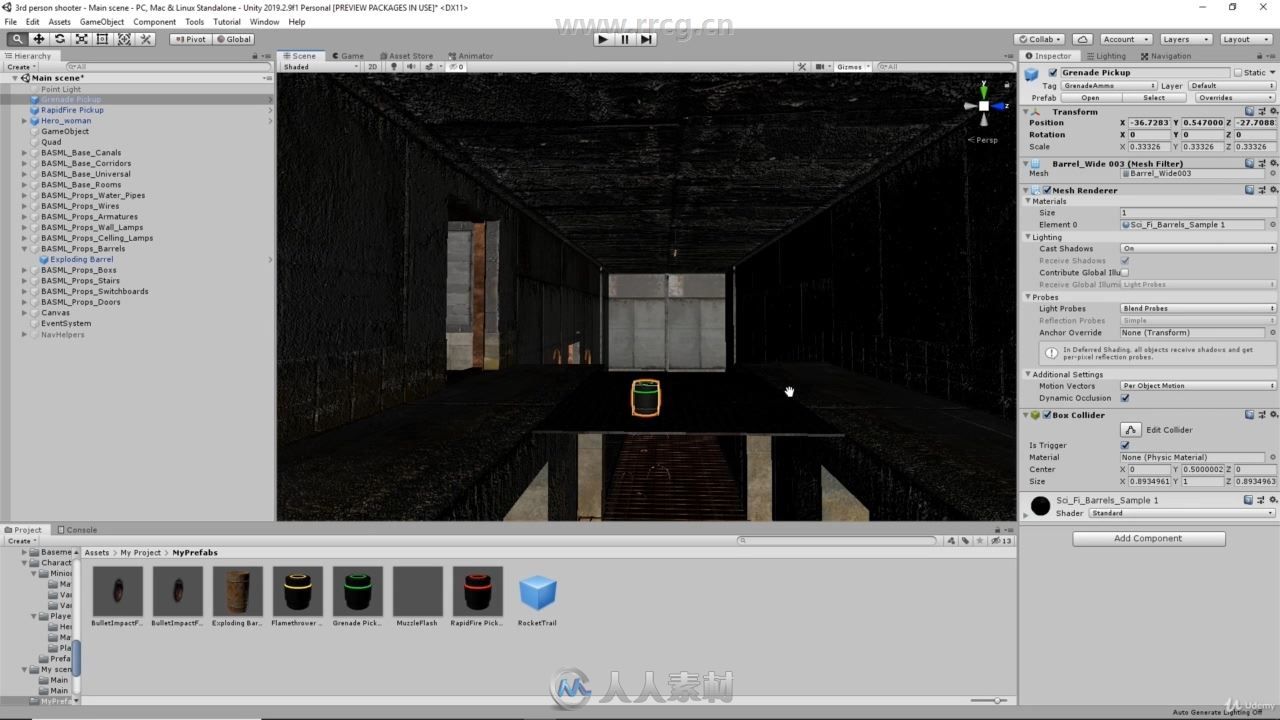Toggle Grenade Pickup active checkbox

[1053, 73]
